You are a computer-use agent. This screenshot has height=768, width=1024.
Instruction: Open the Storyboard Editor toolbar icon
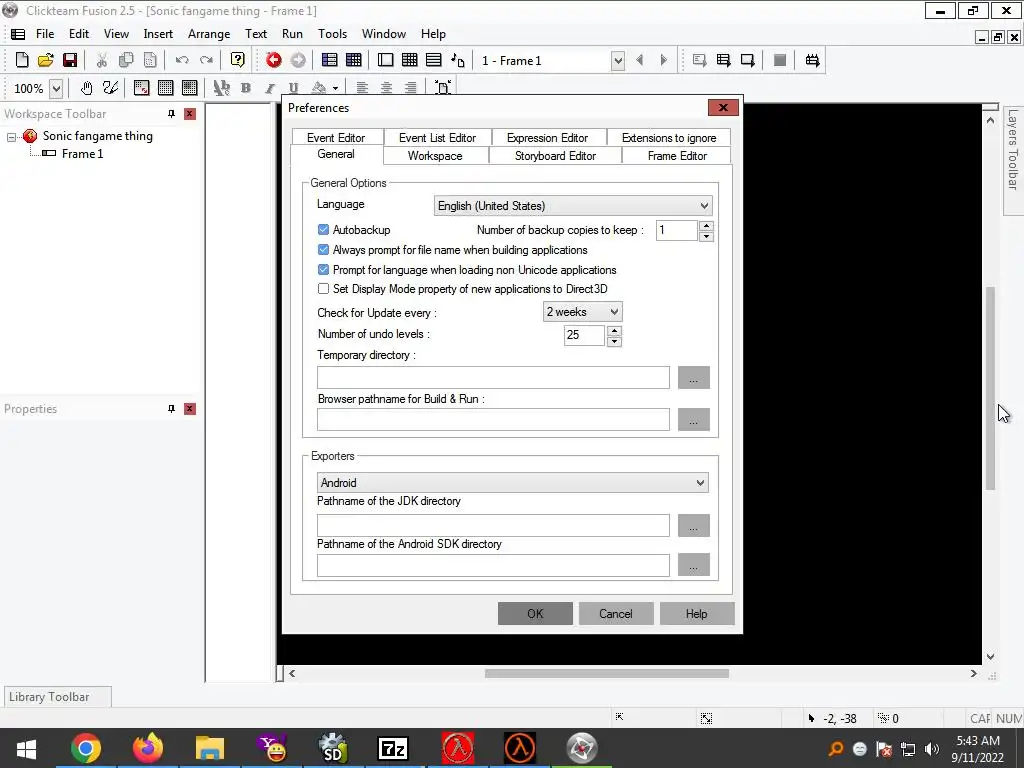pyautogui.click(x=330, y=60)
